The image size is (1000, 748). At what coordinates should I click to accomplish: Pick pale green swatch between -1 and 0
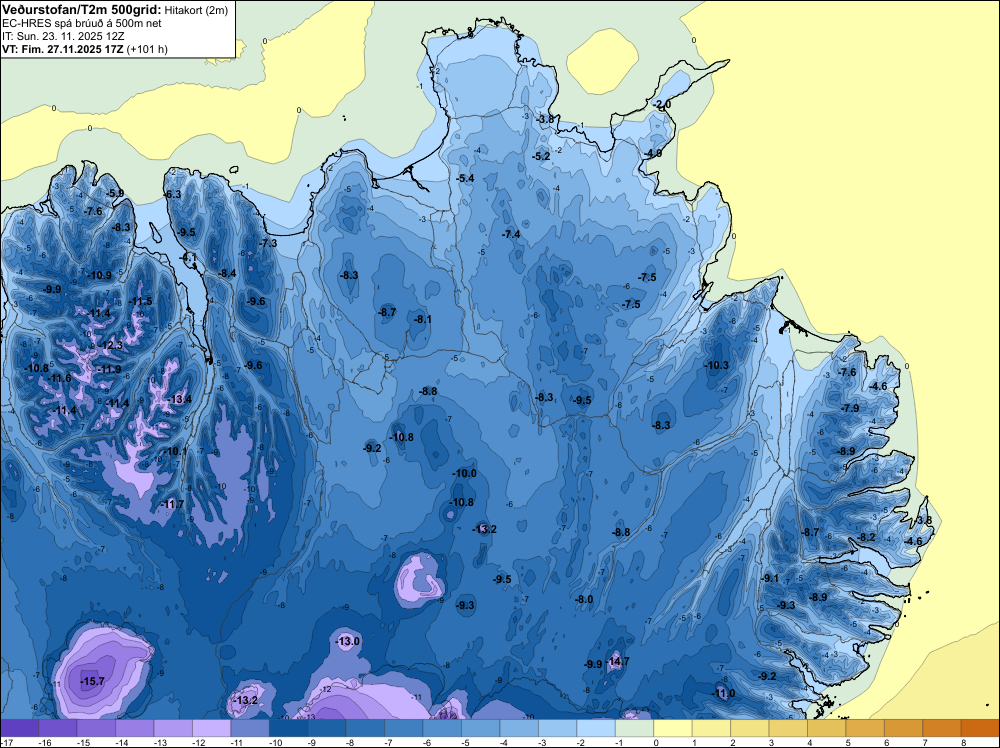635,728
